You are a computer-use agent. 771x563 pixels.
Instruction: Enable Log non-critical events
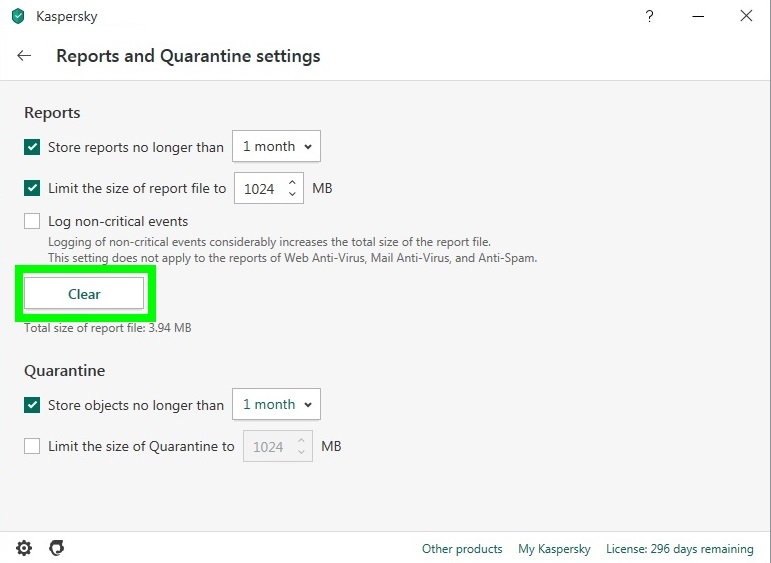click(x=32, y=221)
